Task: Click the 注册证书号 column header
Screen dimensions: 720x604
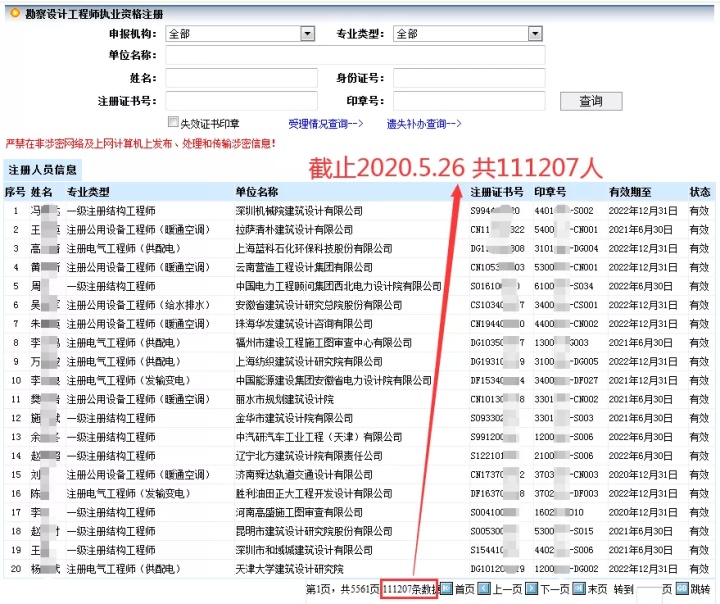Action: pos(497,192)
